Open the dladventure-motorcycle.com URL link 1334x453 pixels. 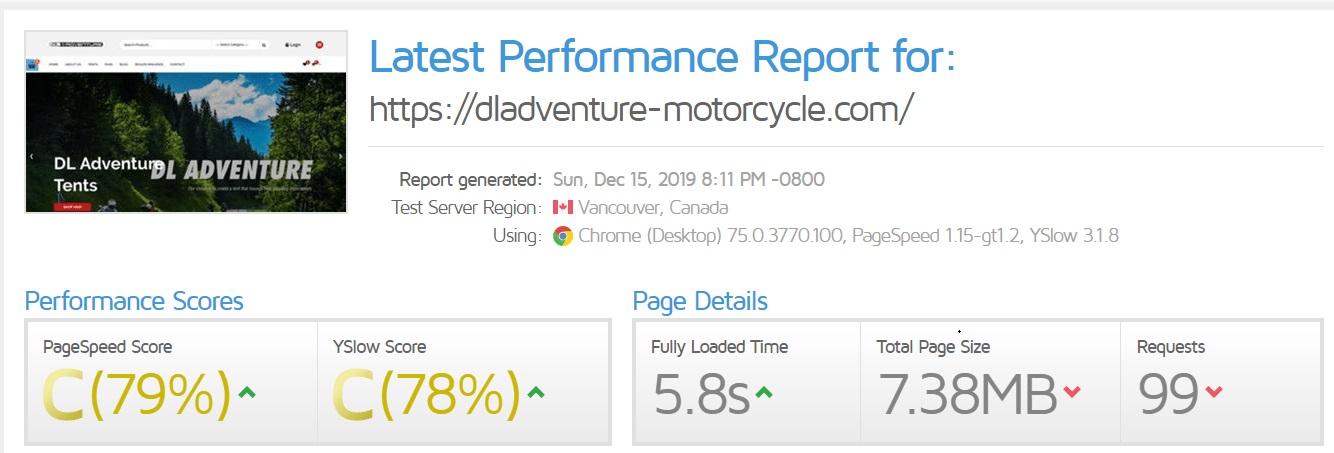point(641,108)
